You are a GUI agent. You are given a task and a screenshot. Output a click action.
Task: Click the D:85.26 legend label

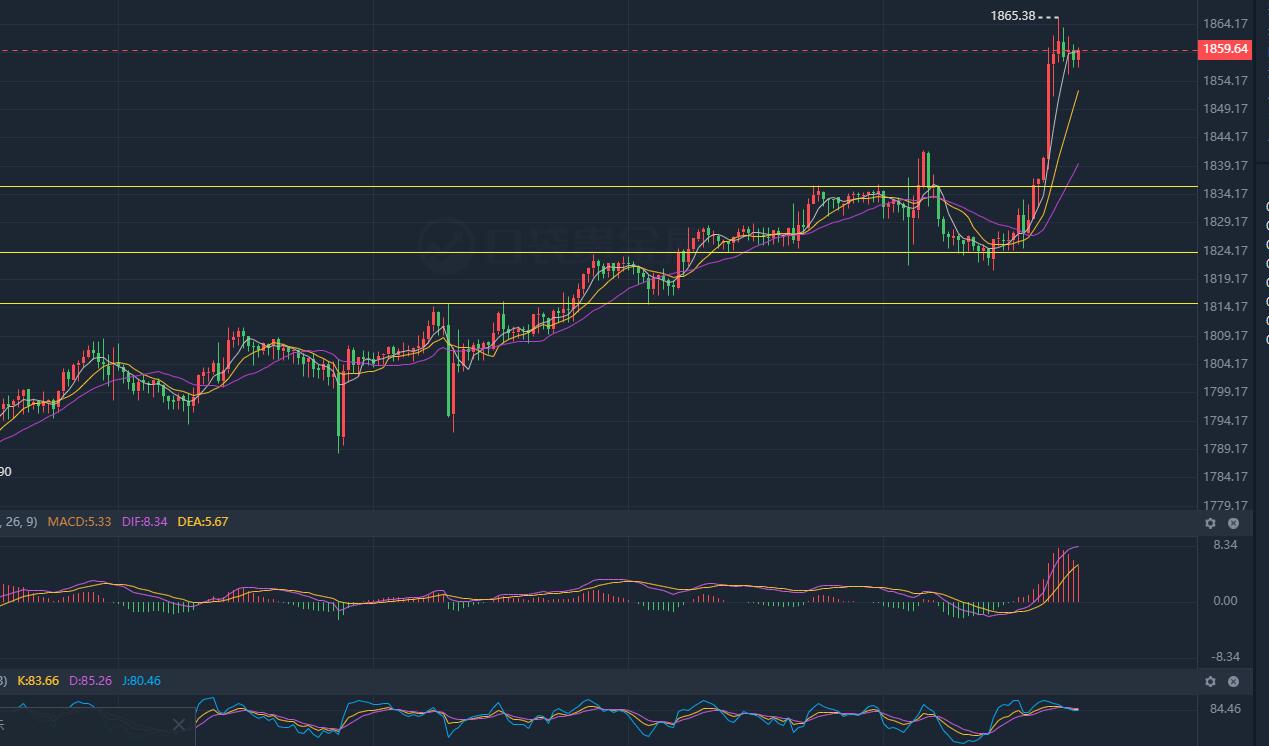(x=91, y=681)
